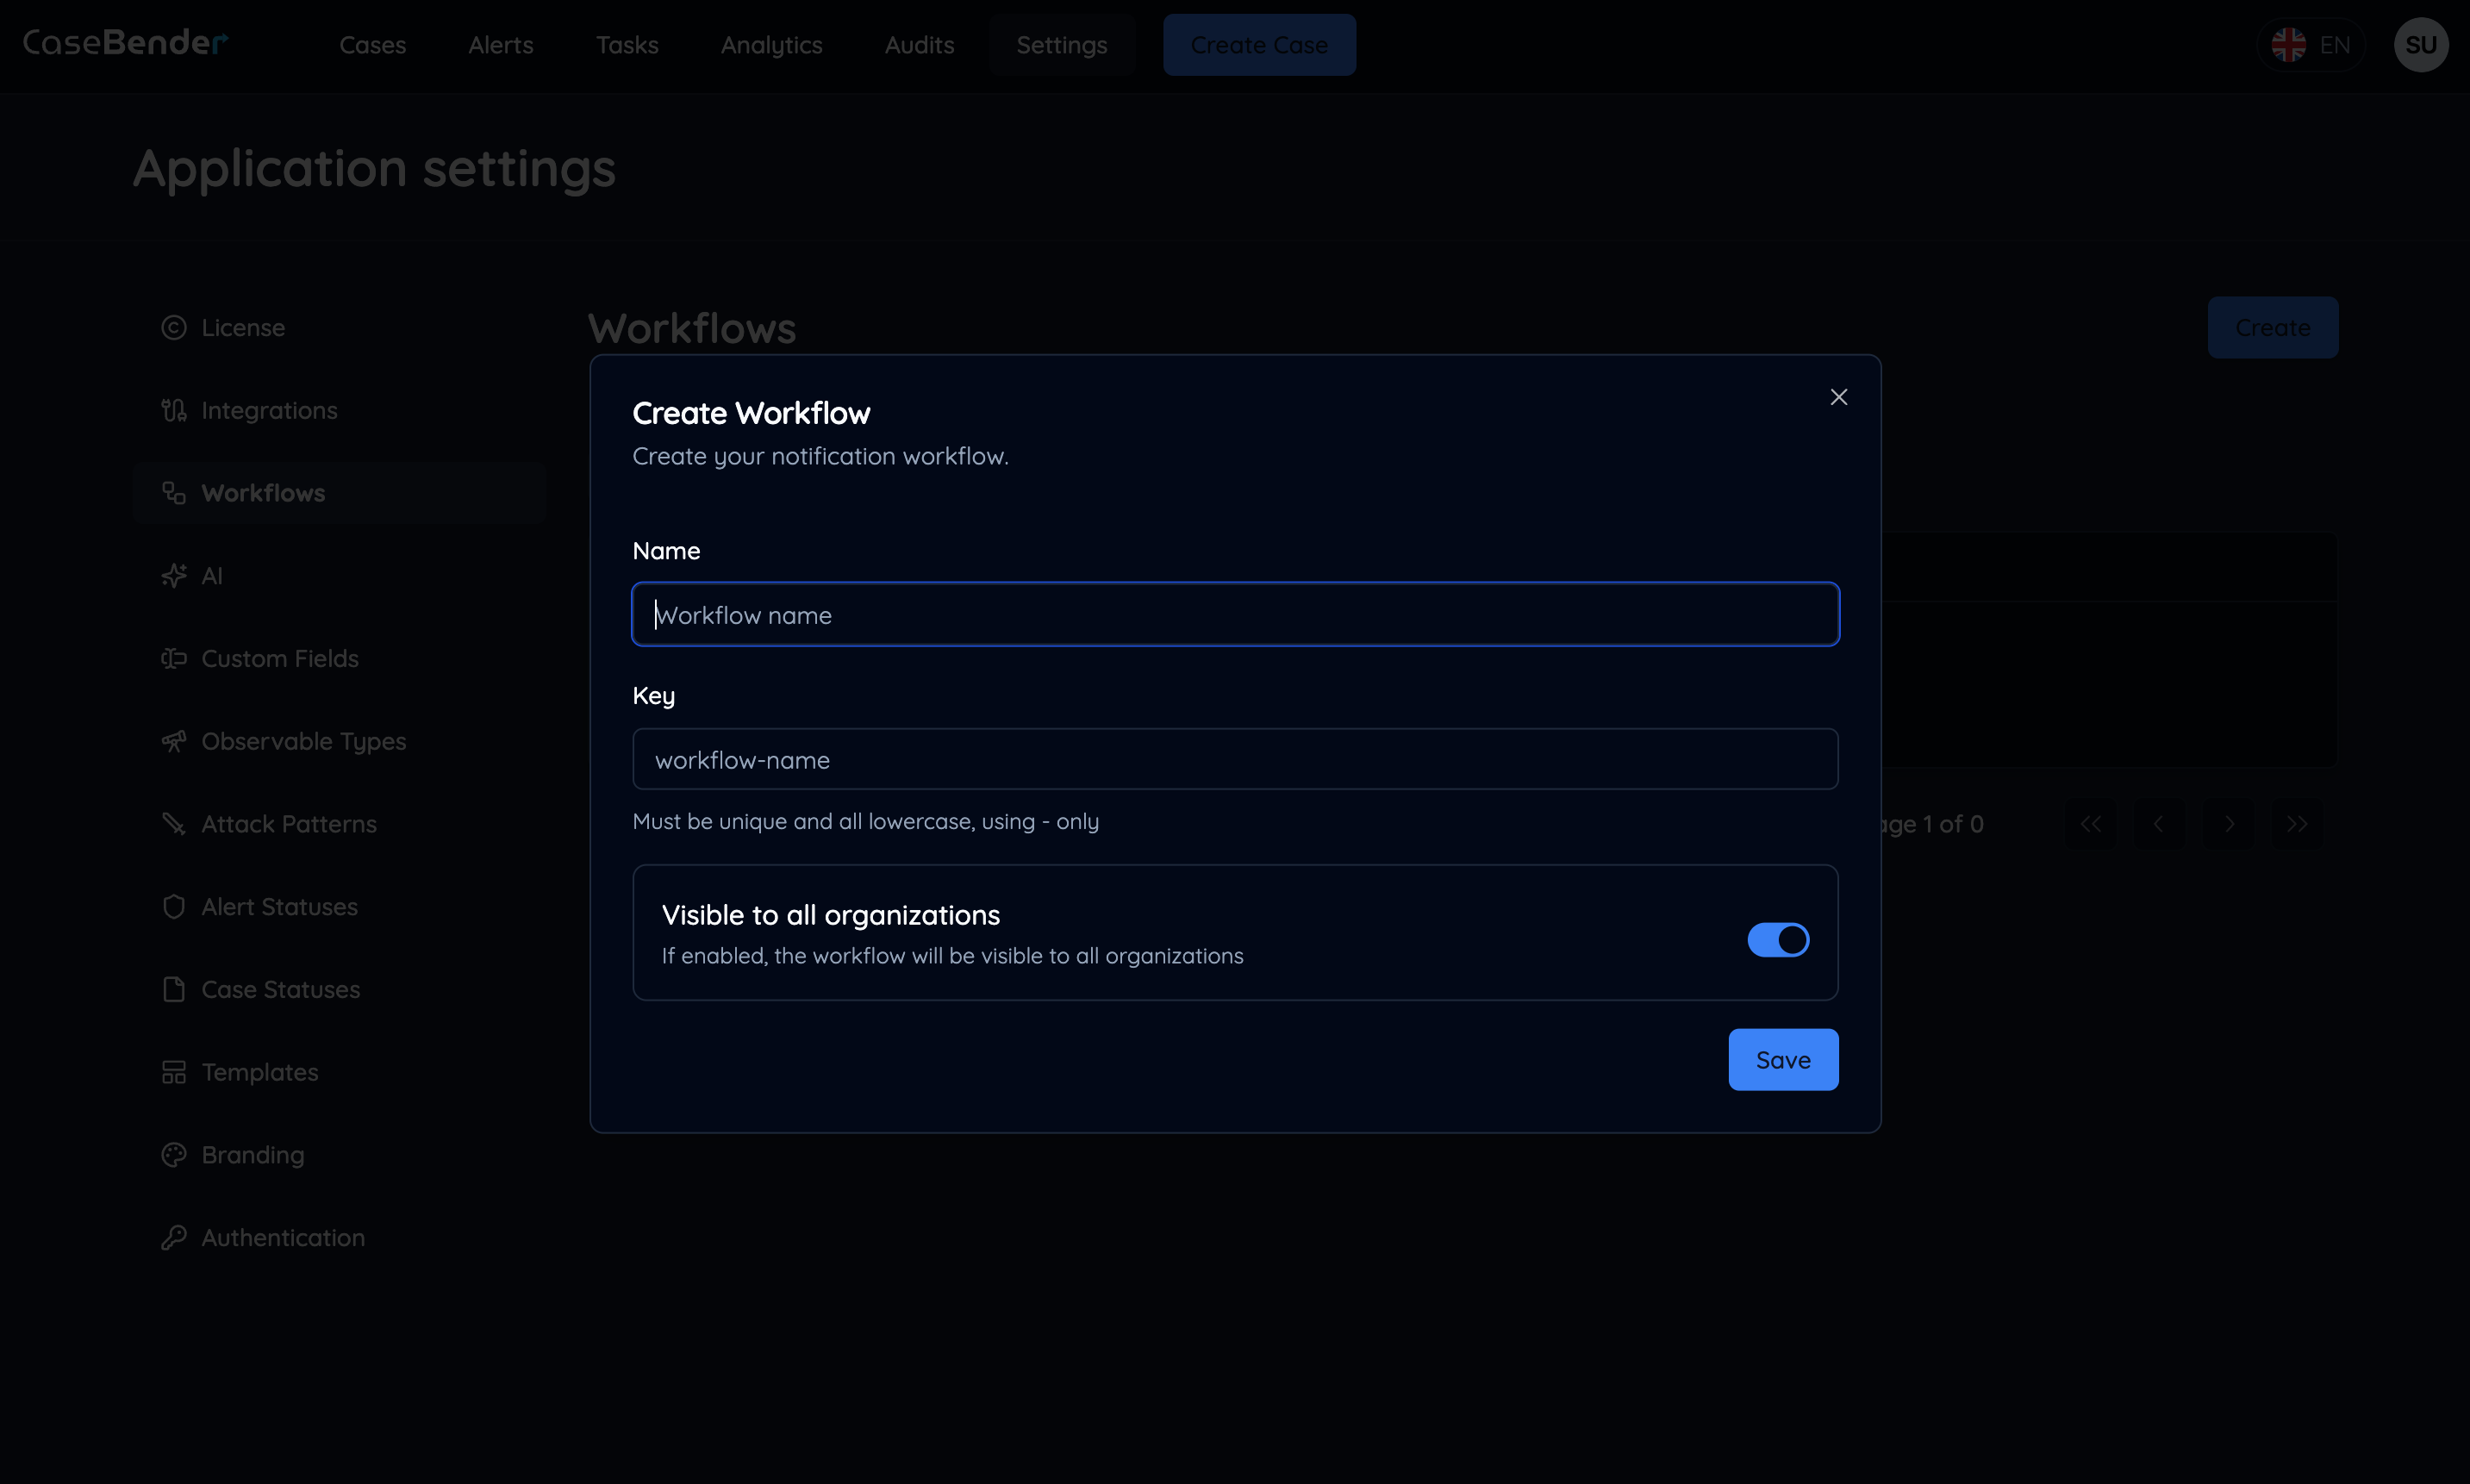Go to the last page with double chevron
The width and height of the screenshot is (2470, 1484).
point(2296,823)
